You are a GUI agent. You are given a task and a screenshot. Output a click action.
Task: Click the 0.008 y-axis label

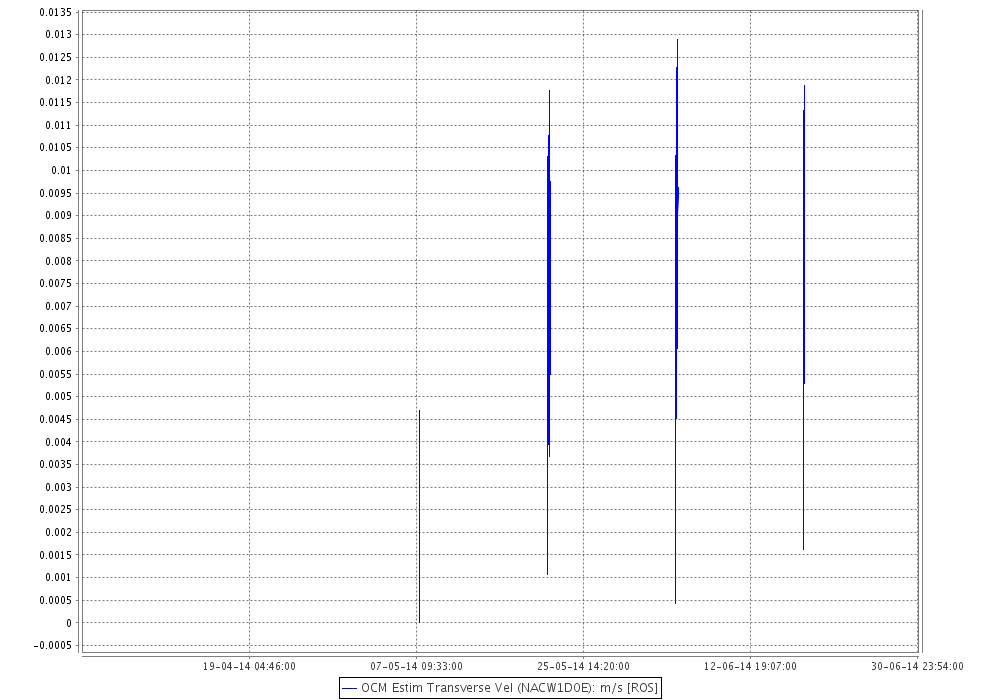pos(58,261)
